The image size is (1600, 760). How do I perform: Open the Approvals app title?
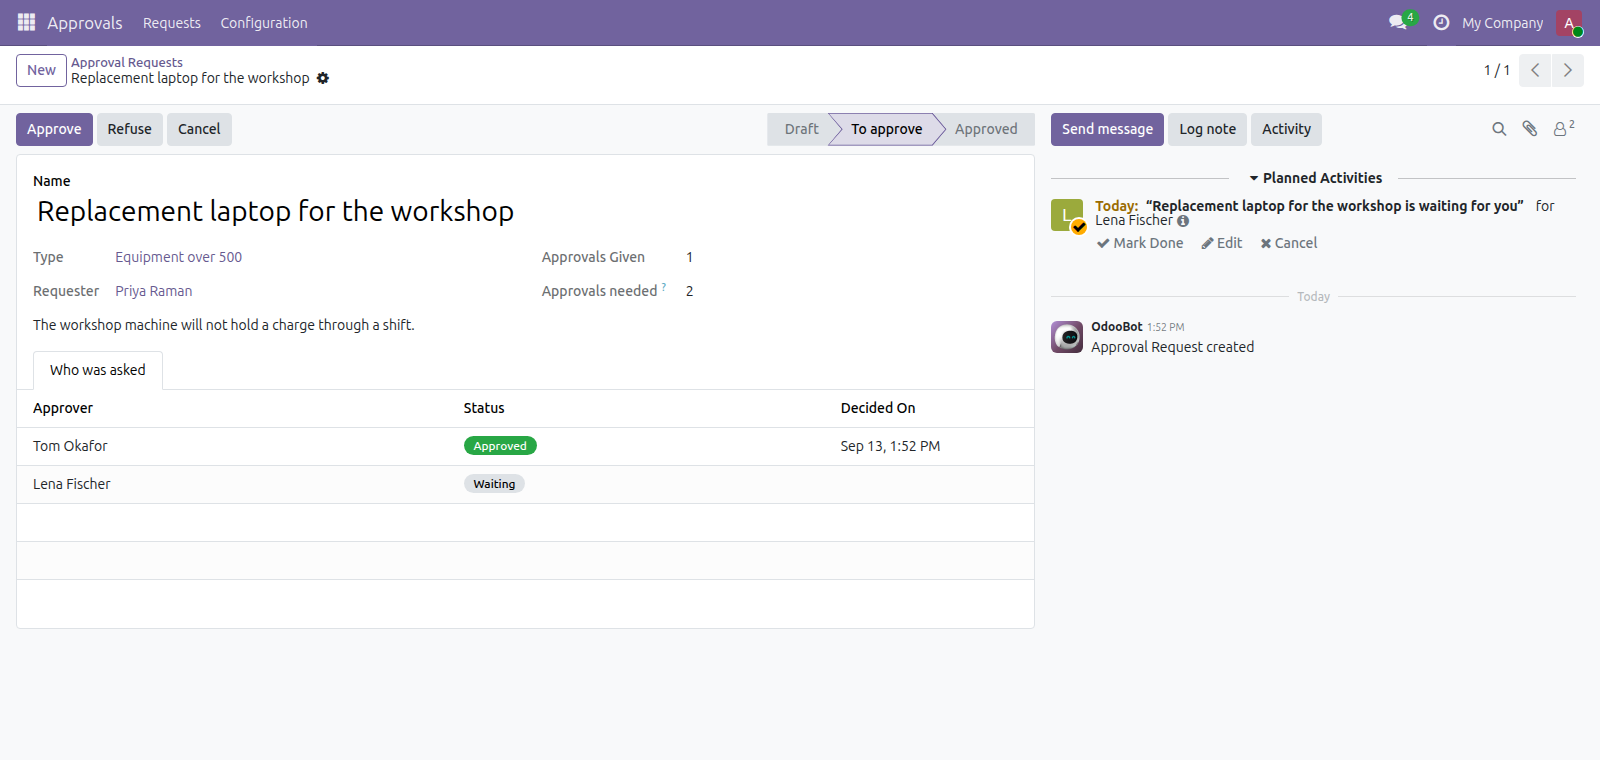(84, 22)
